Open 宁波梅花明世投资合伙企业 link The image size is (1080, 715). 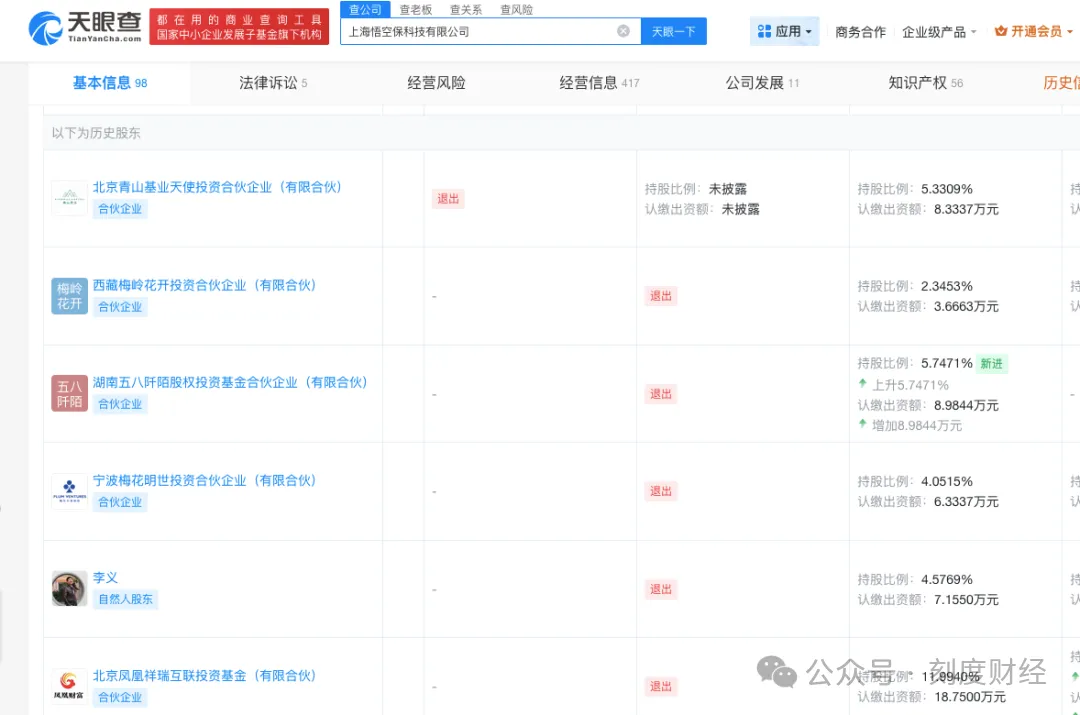[x=204, y=480]
